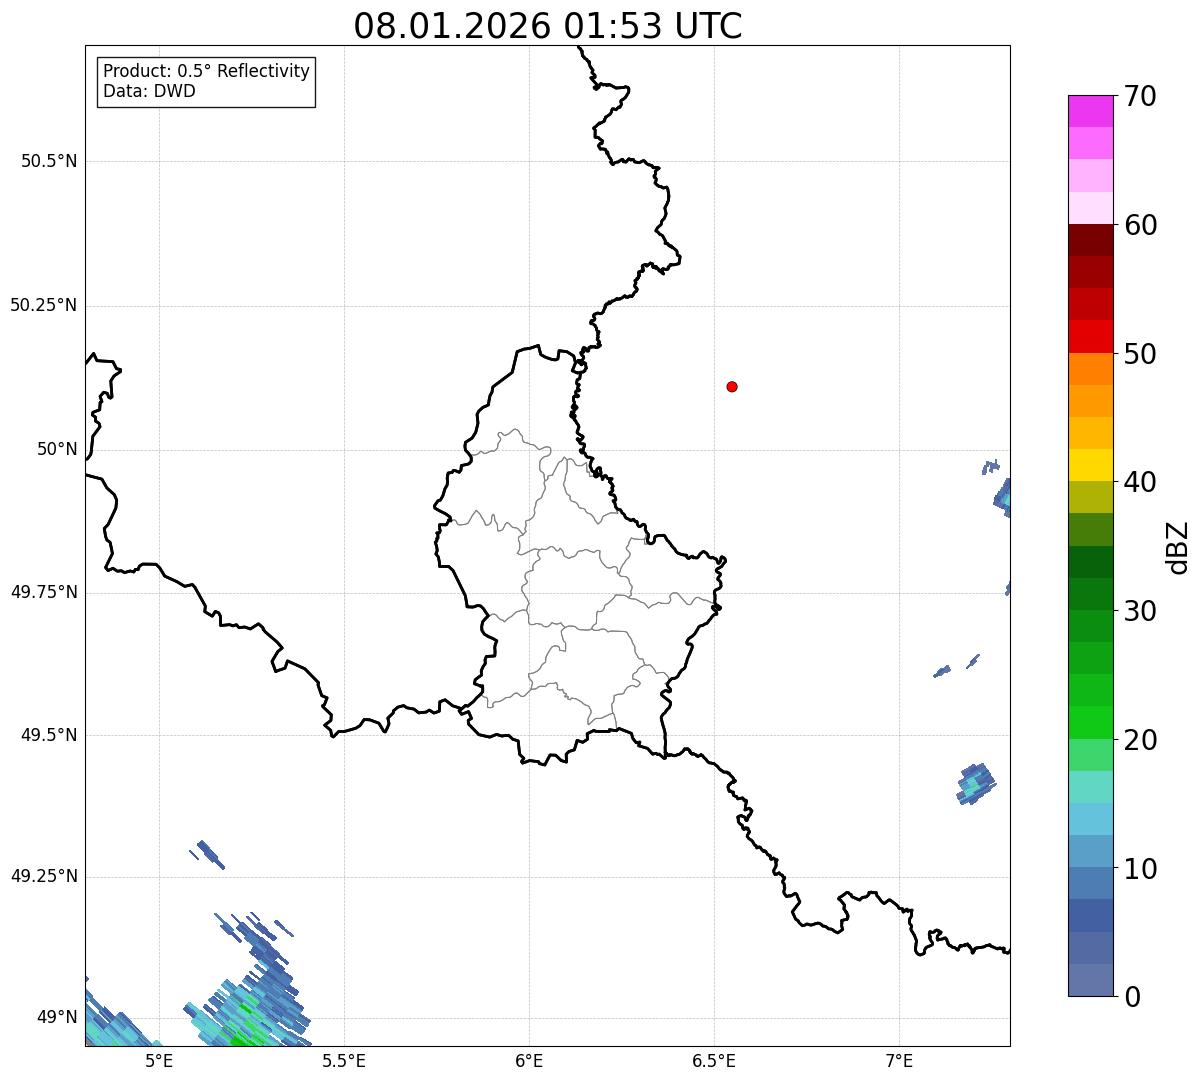The width and height of the screenshot is (1202, 1081).
Task: Click the "50.25°N" latitude label
Action: 44,305
